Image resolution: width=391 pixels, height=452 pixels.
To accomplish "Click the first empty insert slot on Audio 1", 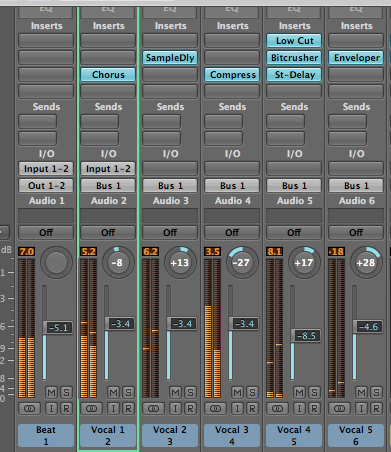I will pos(46,41).
